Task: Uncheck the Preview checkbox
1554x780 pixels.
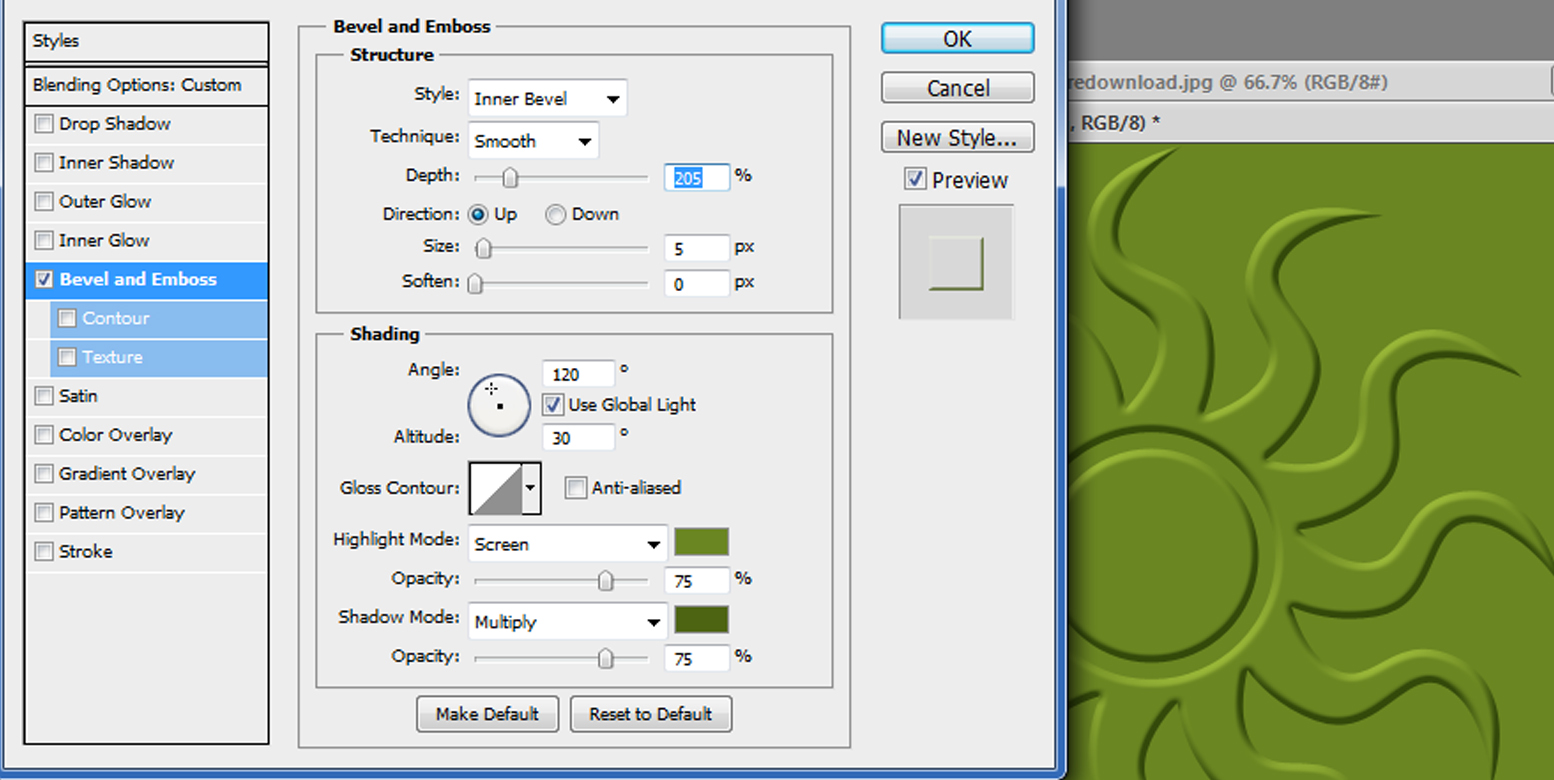Action: [915, 180]
